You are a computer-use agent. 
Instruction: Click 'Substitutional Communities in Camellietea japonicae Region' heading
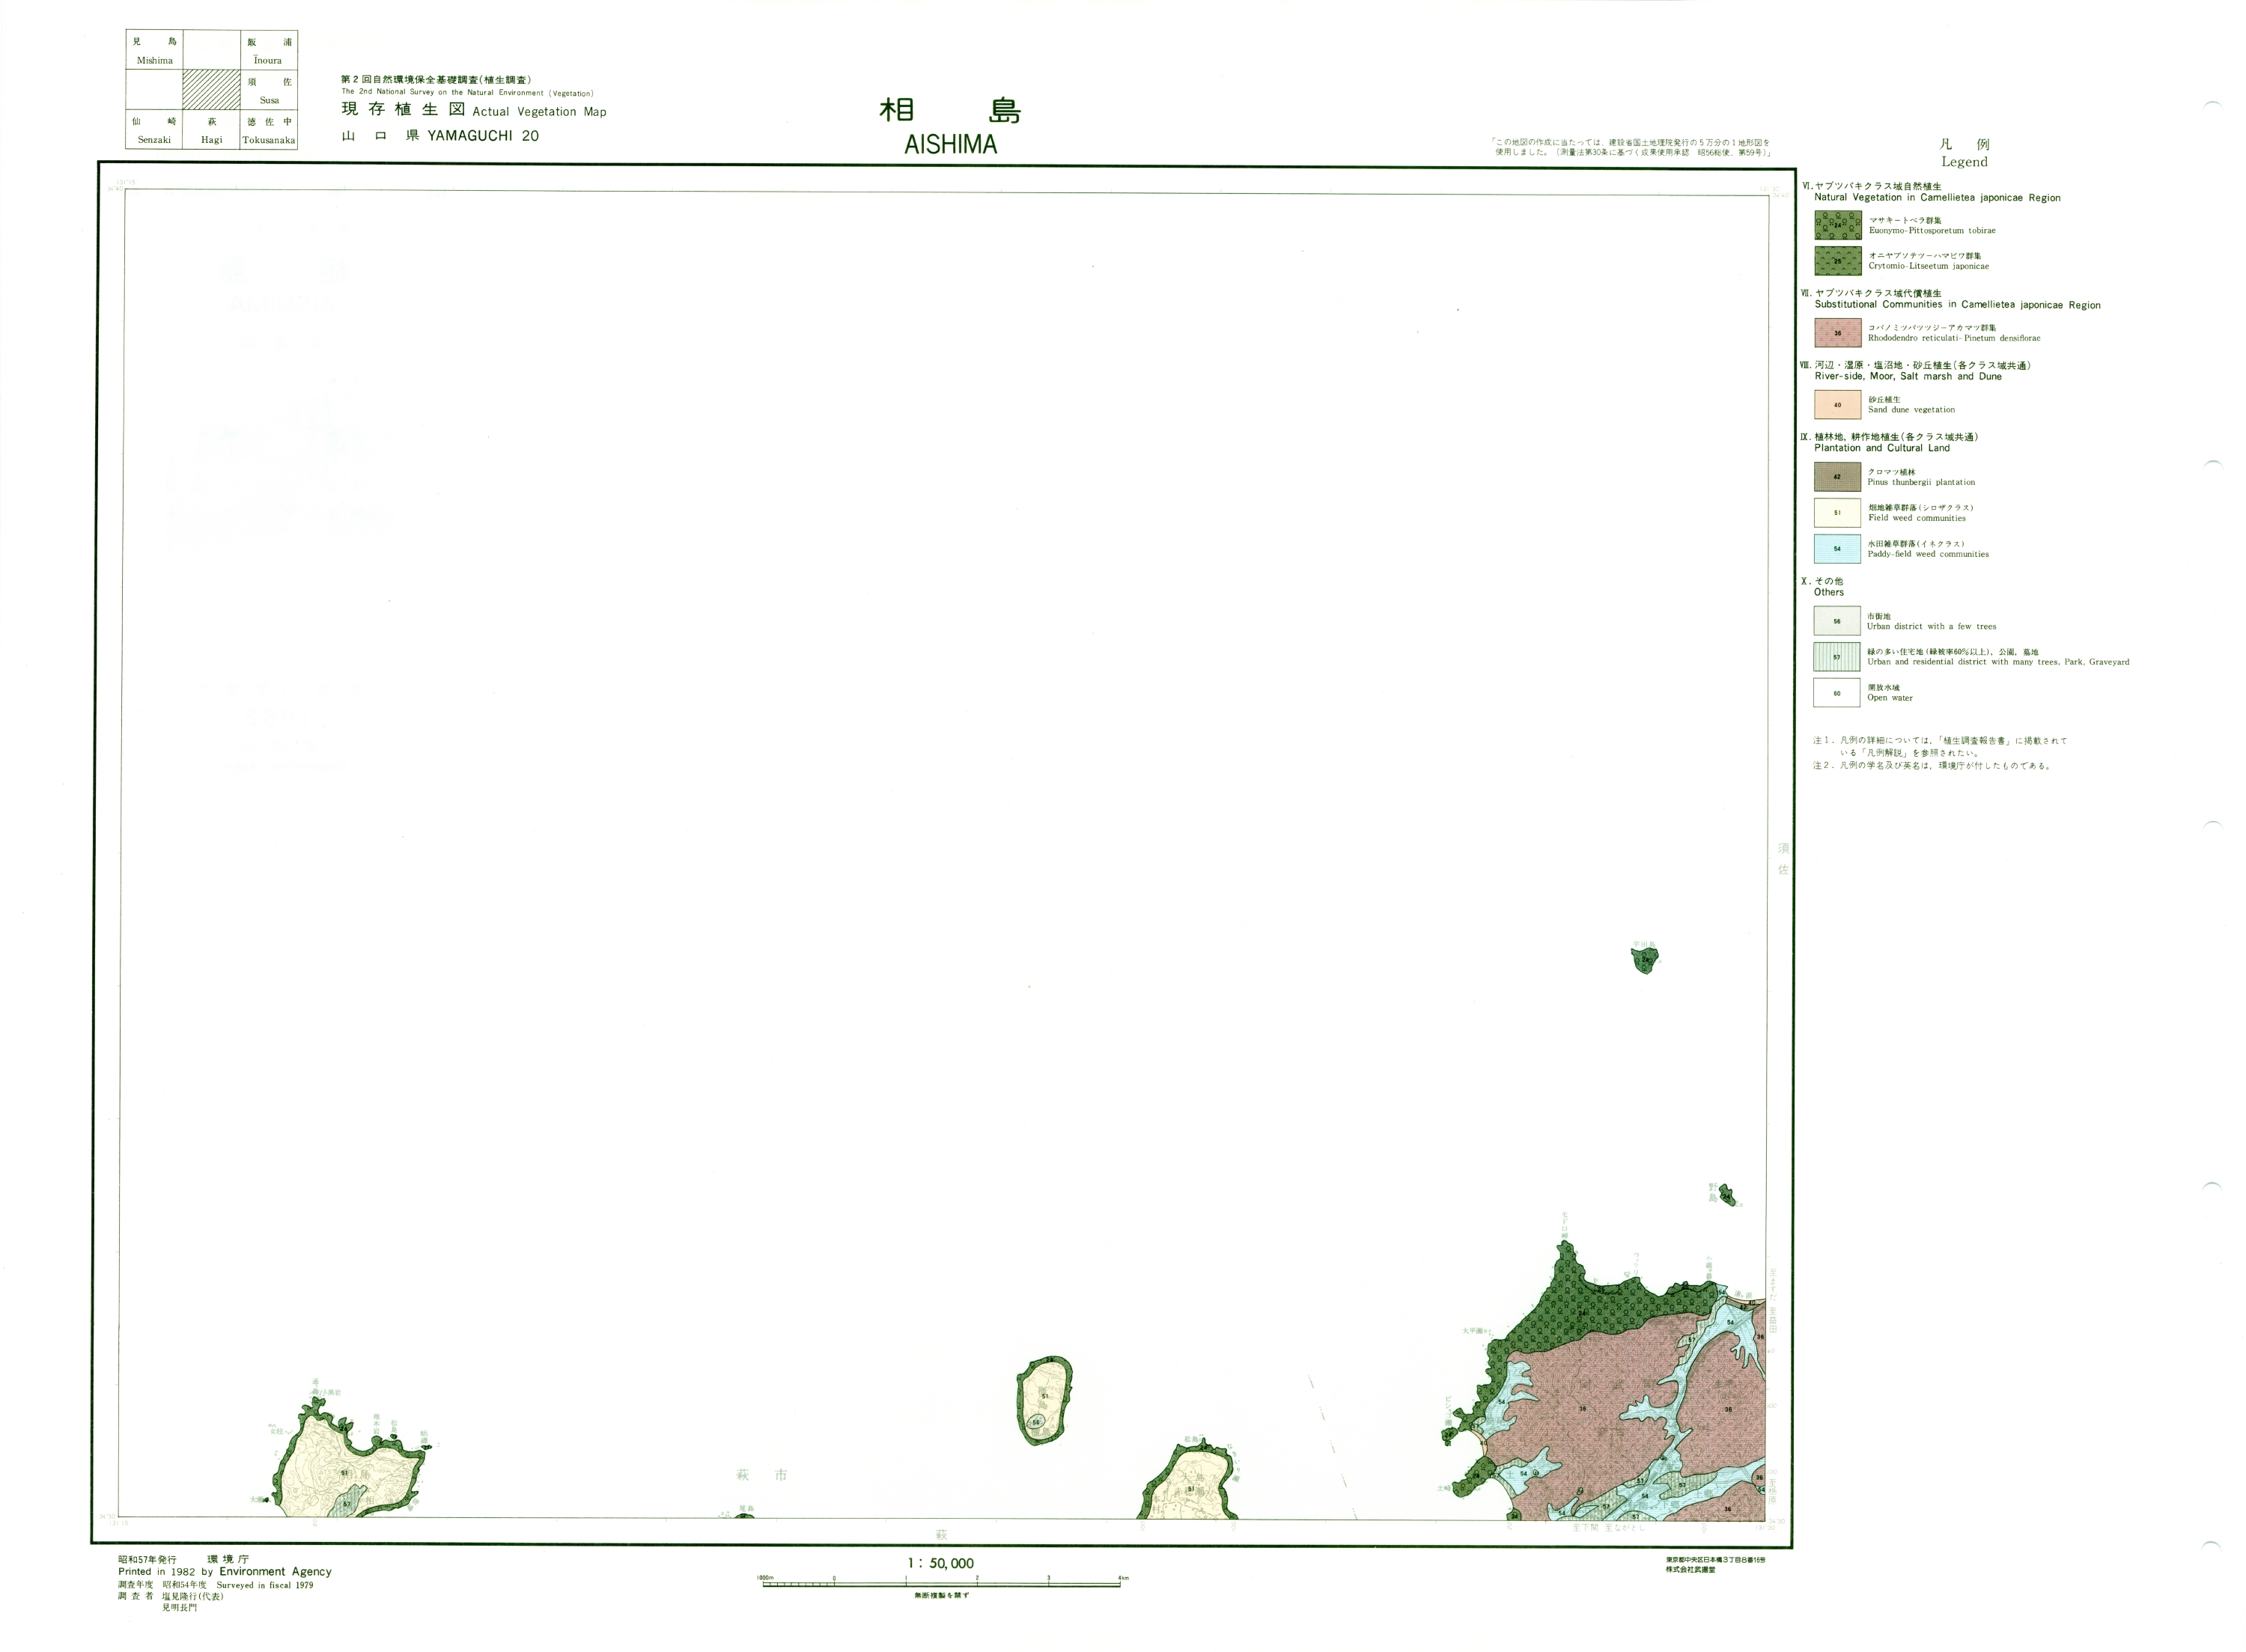[1957, 305]
